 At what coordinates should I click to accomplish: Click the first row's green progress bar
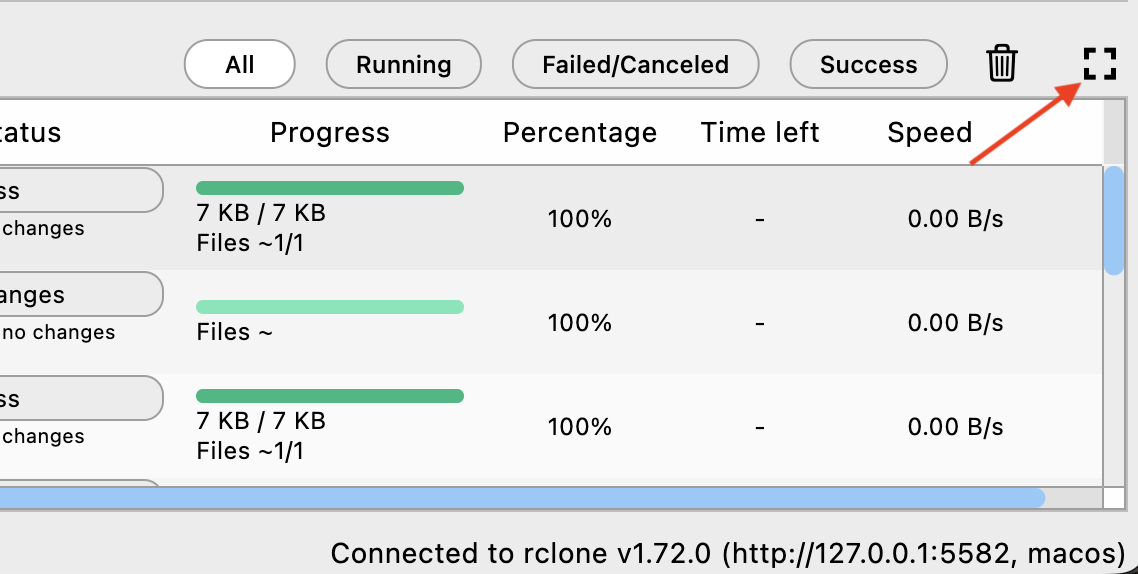click(x=330, y=188)
